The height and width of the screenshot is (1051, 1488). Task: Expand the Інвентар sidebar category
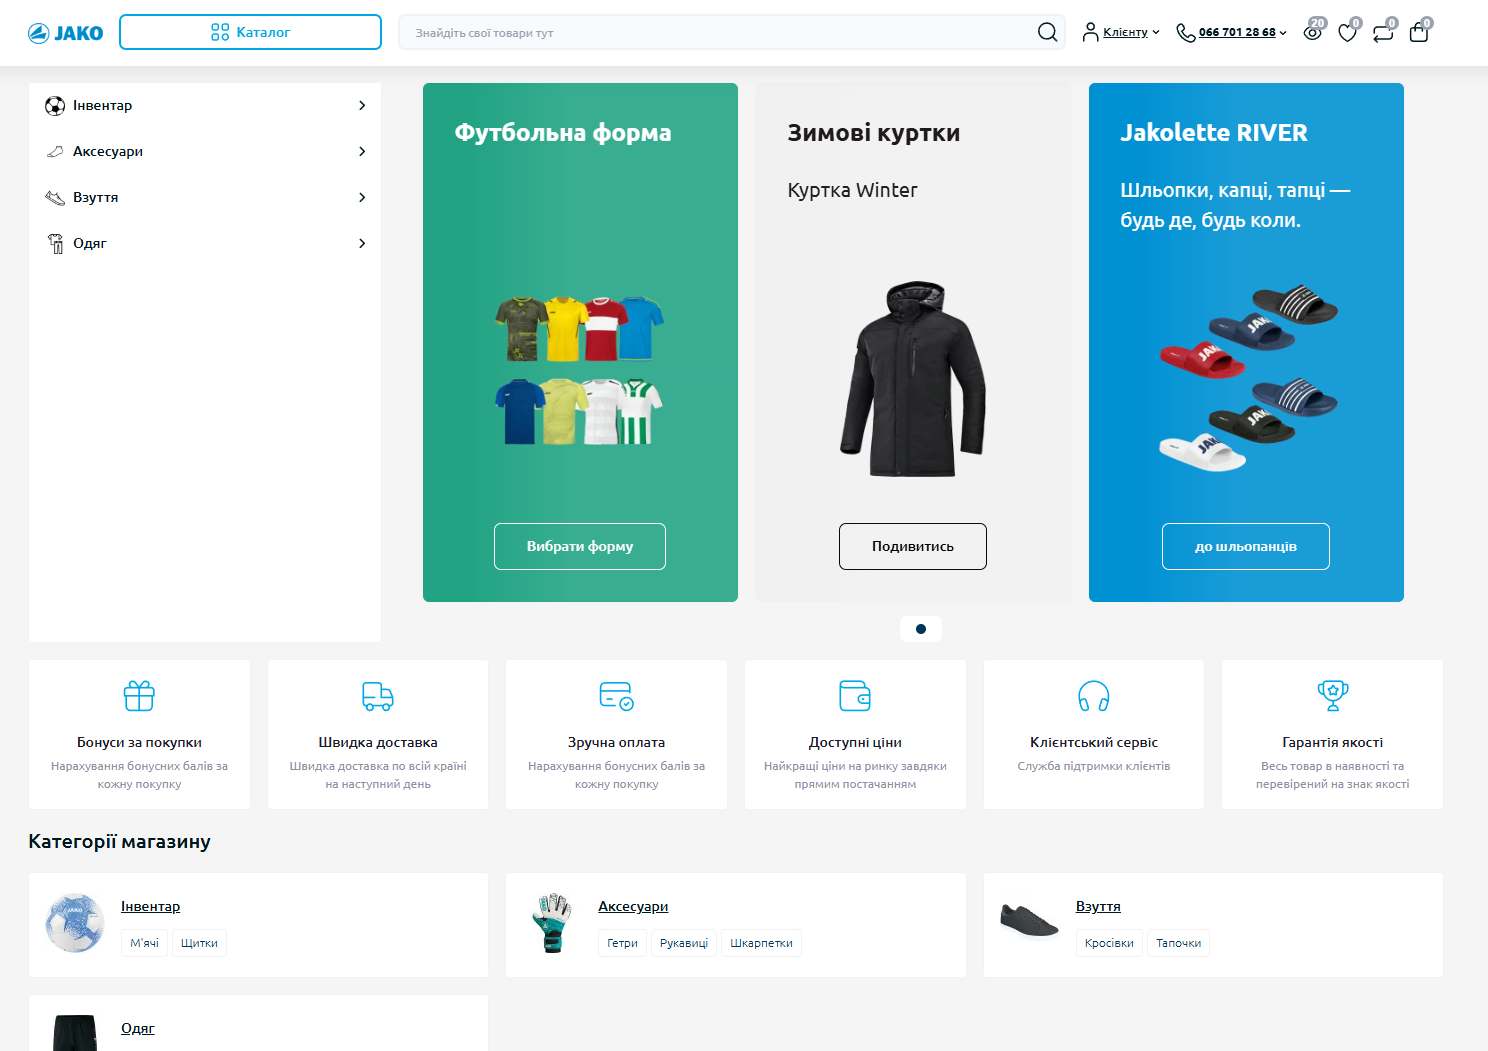tap(362, 105)
